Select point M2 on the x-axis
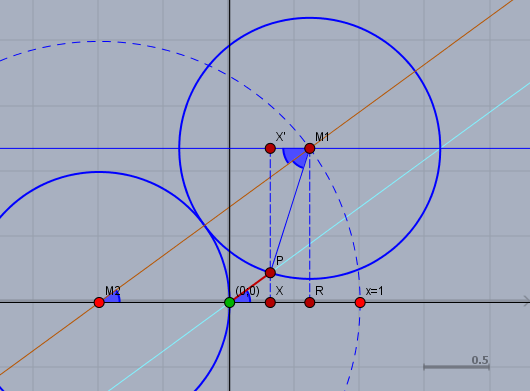Viewport: 530px width, 391px height. (99, 302)
